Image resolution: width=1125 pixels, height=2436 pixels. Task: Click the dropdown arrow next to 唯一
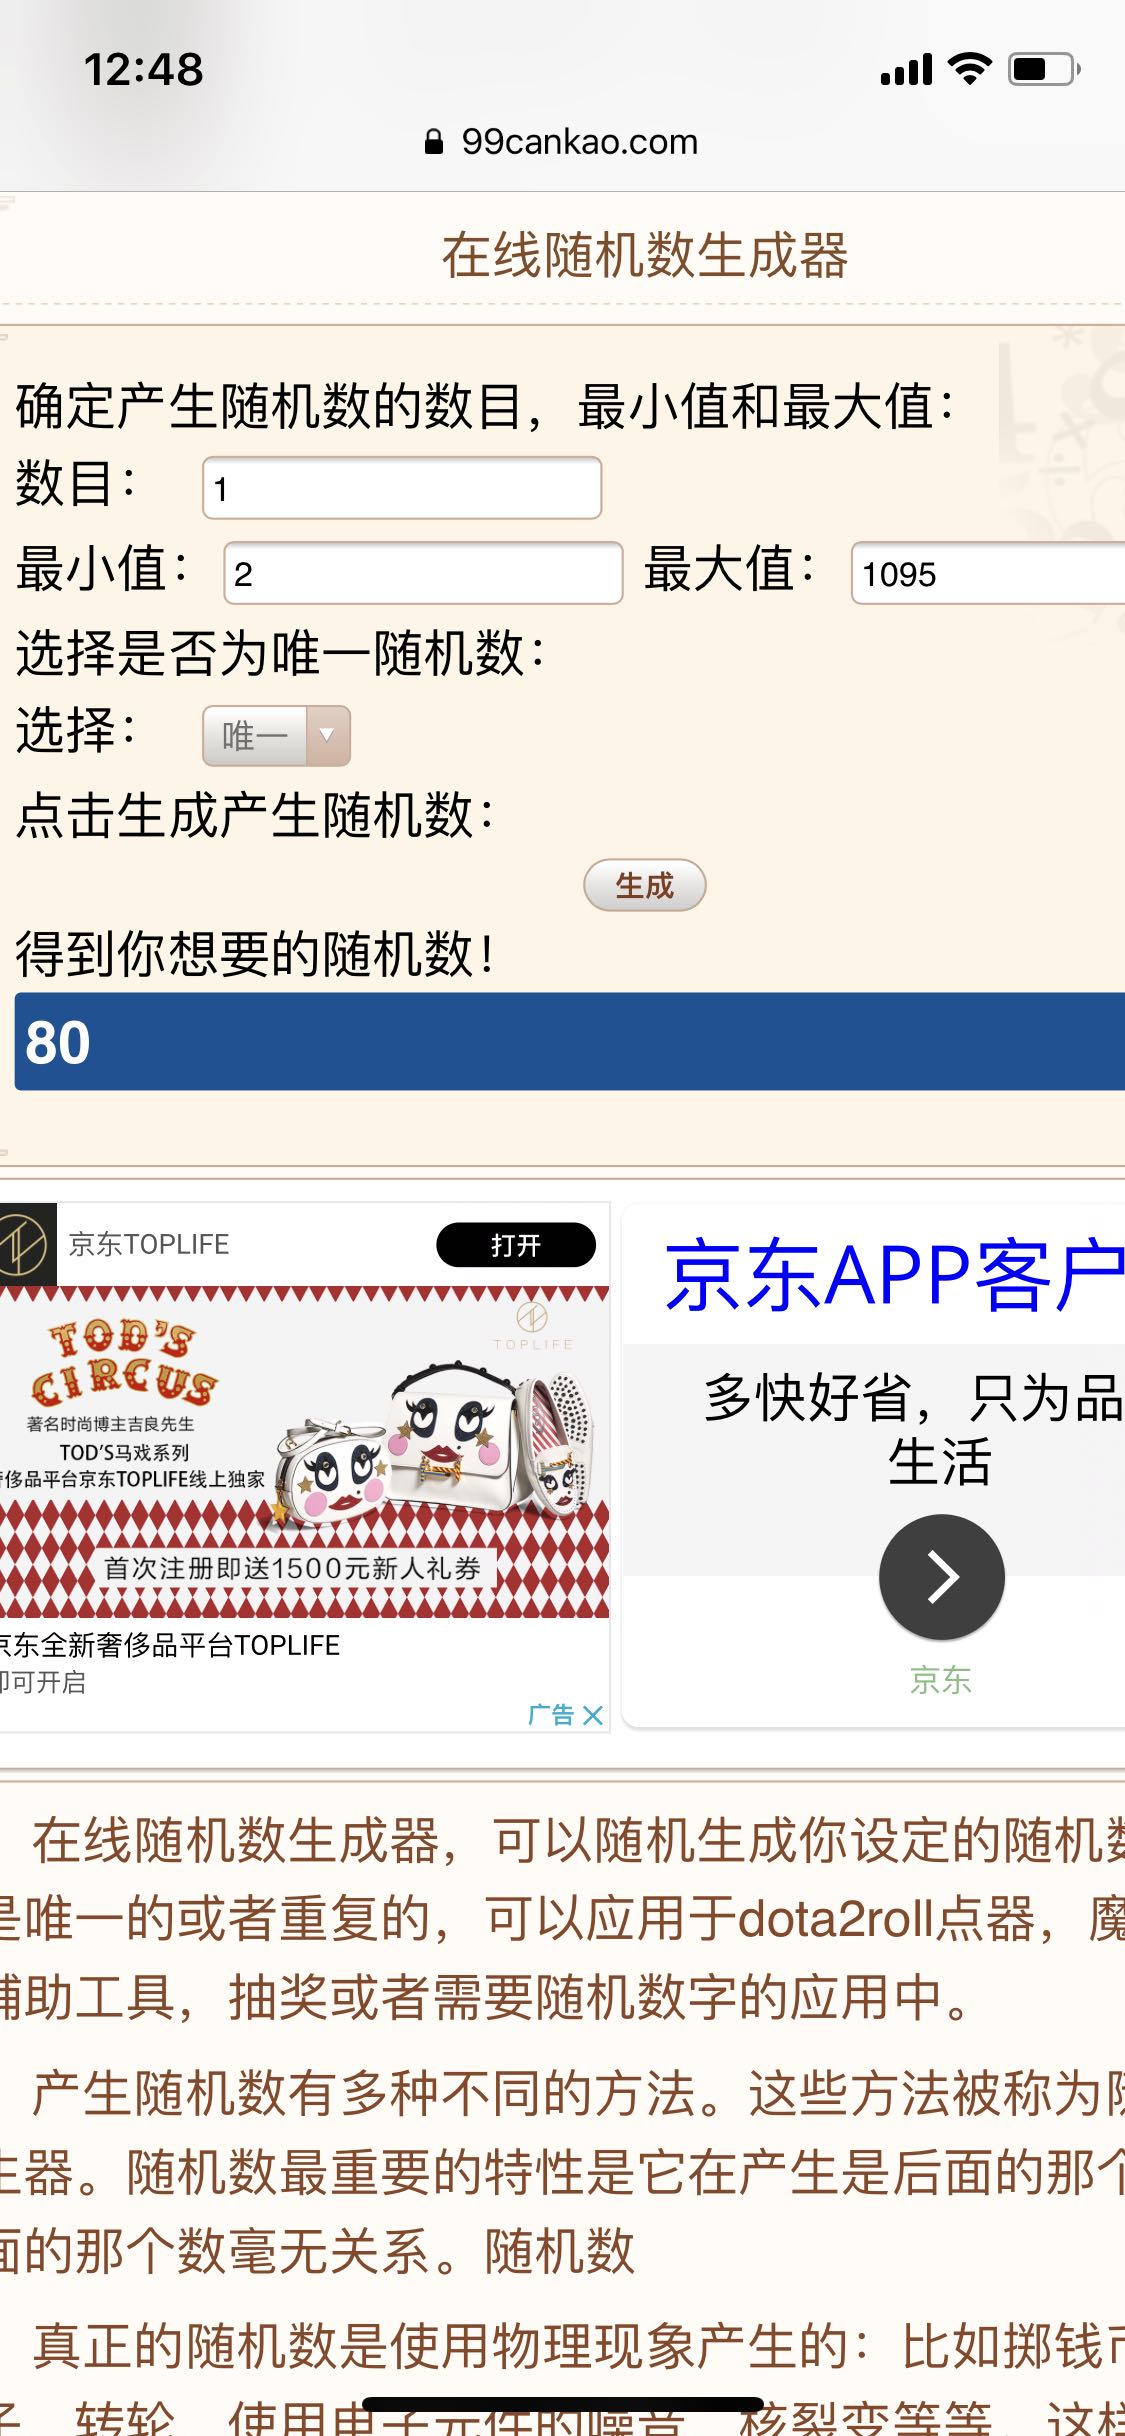click(x=327, y=736)
